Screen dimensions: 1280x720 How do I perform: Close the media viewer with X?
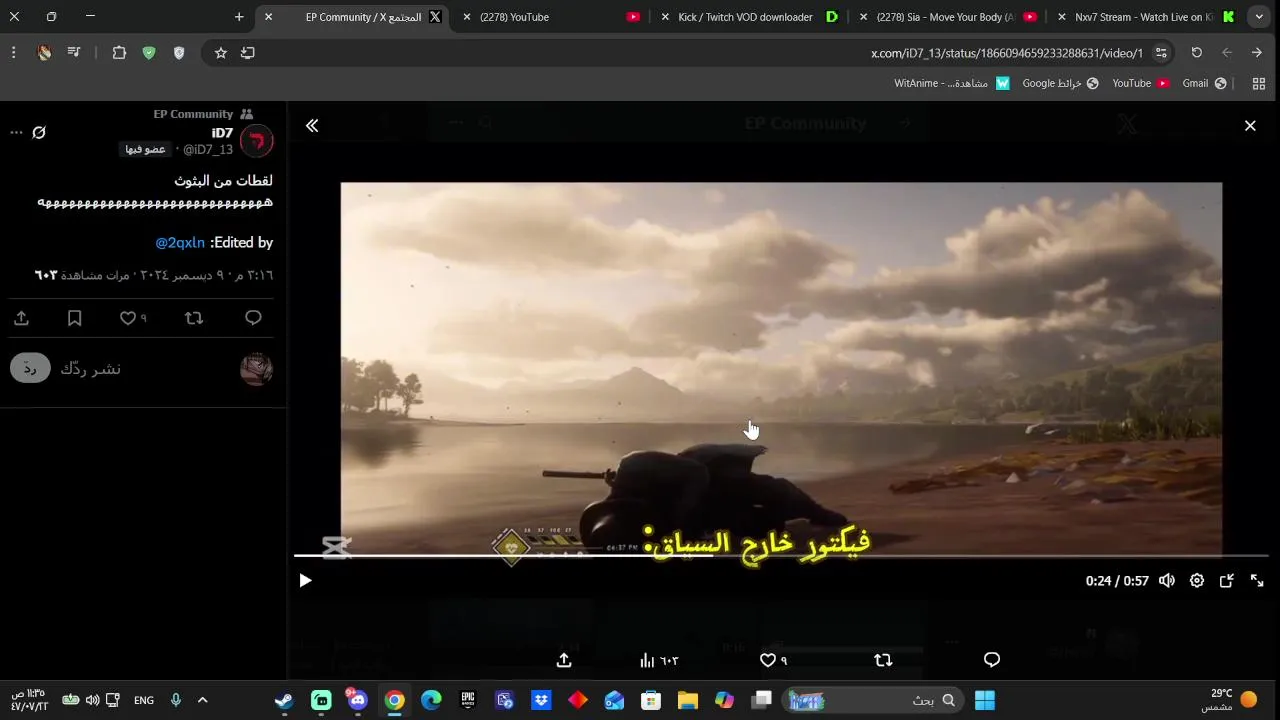pyautogui.click(x=1250, y=126)
